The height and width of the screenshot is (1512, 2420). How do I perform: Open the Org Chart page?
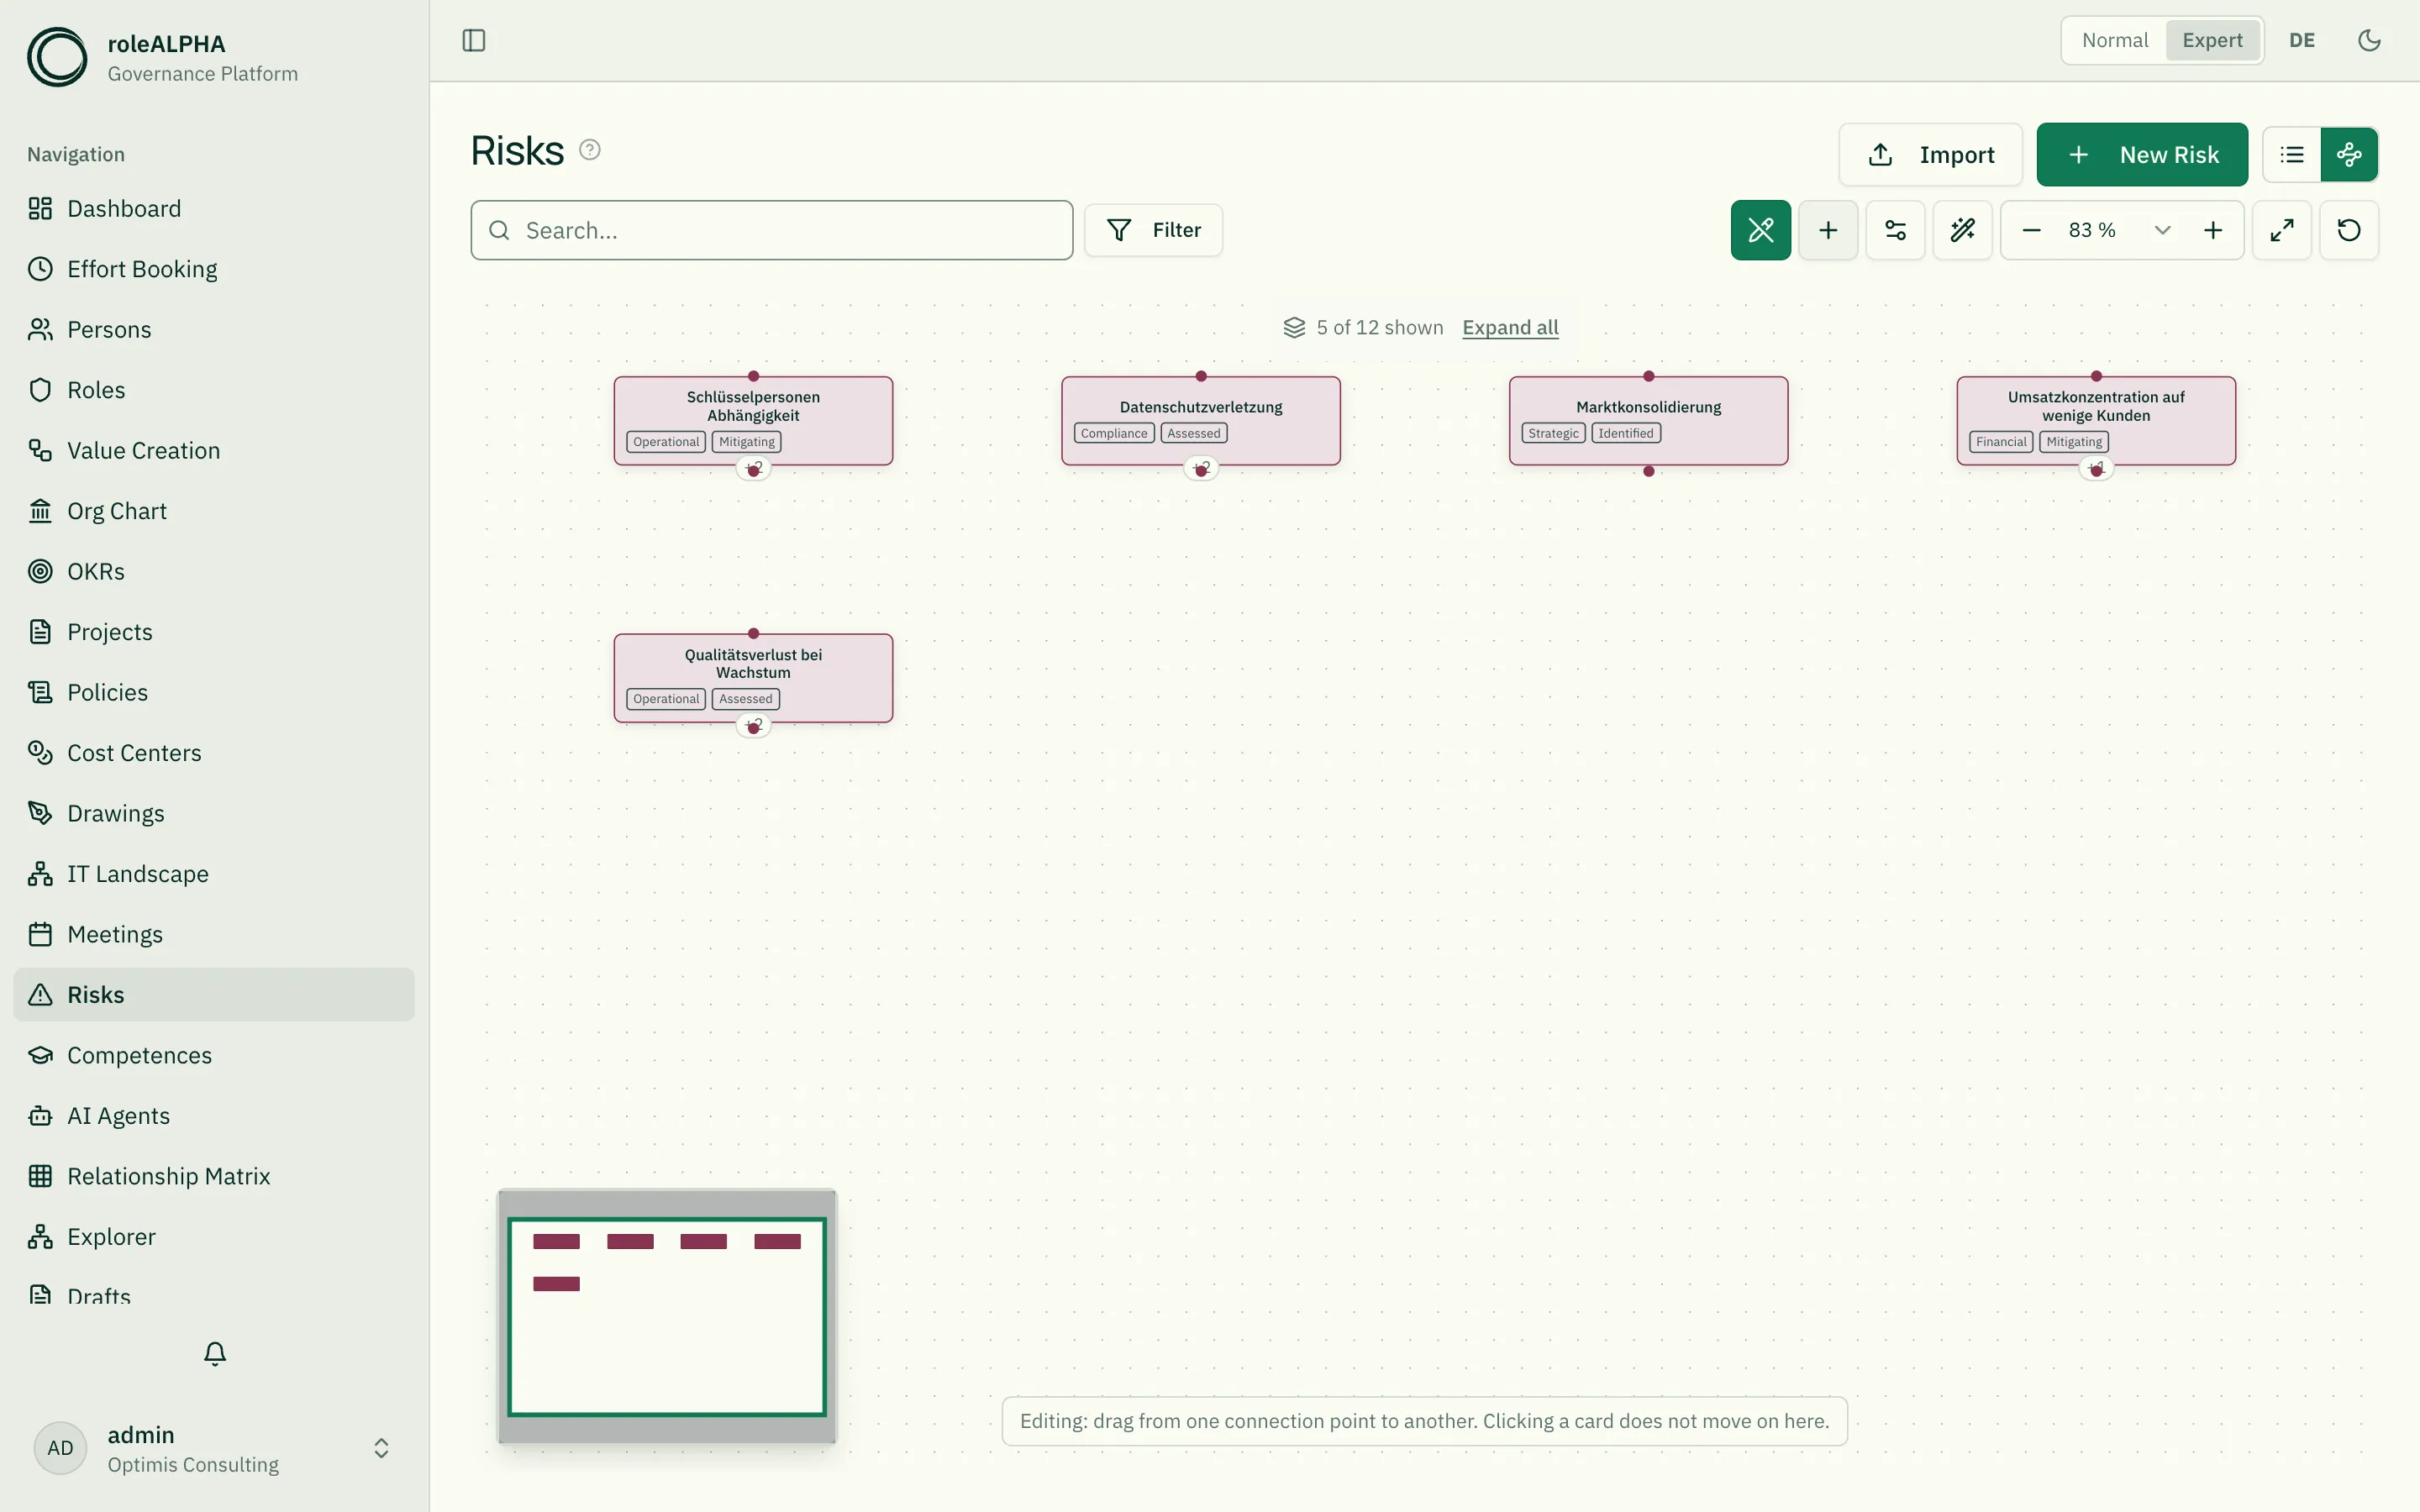point(214,511)
